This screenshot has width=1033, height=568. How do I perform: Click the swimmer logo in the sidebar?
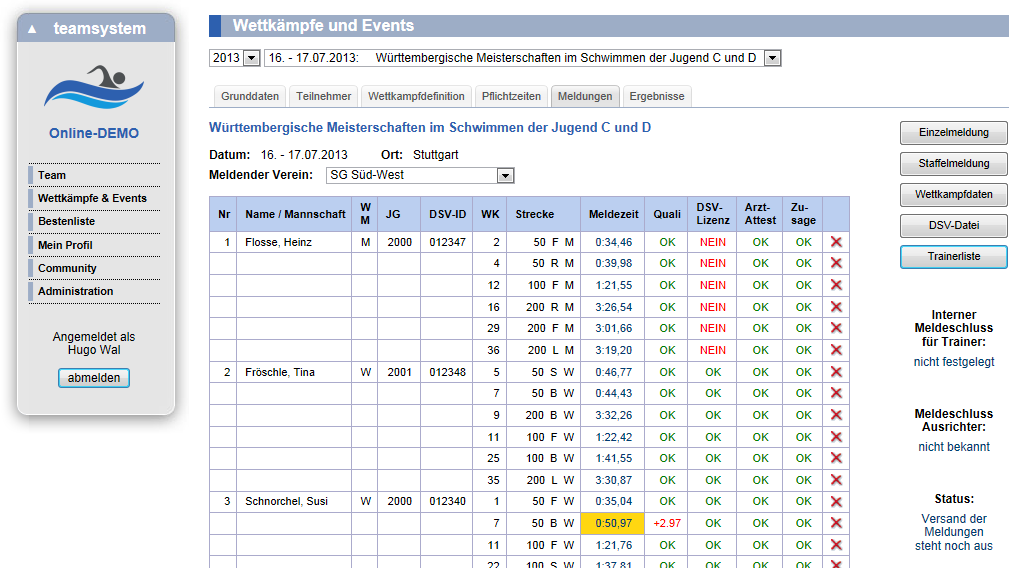tap(94, 86)
